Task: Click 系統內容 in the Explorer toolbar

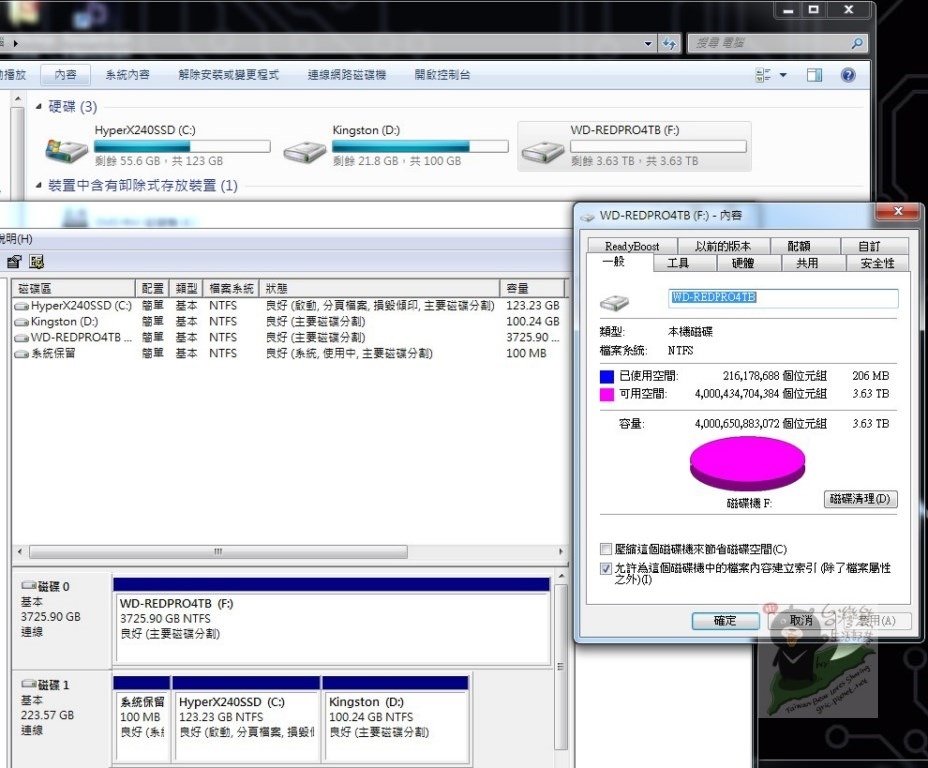Action: (127, 75)
